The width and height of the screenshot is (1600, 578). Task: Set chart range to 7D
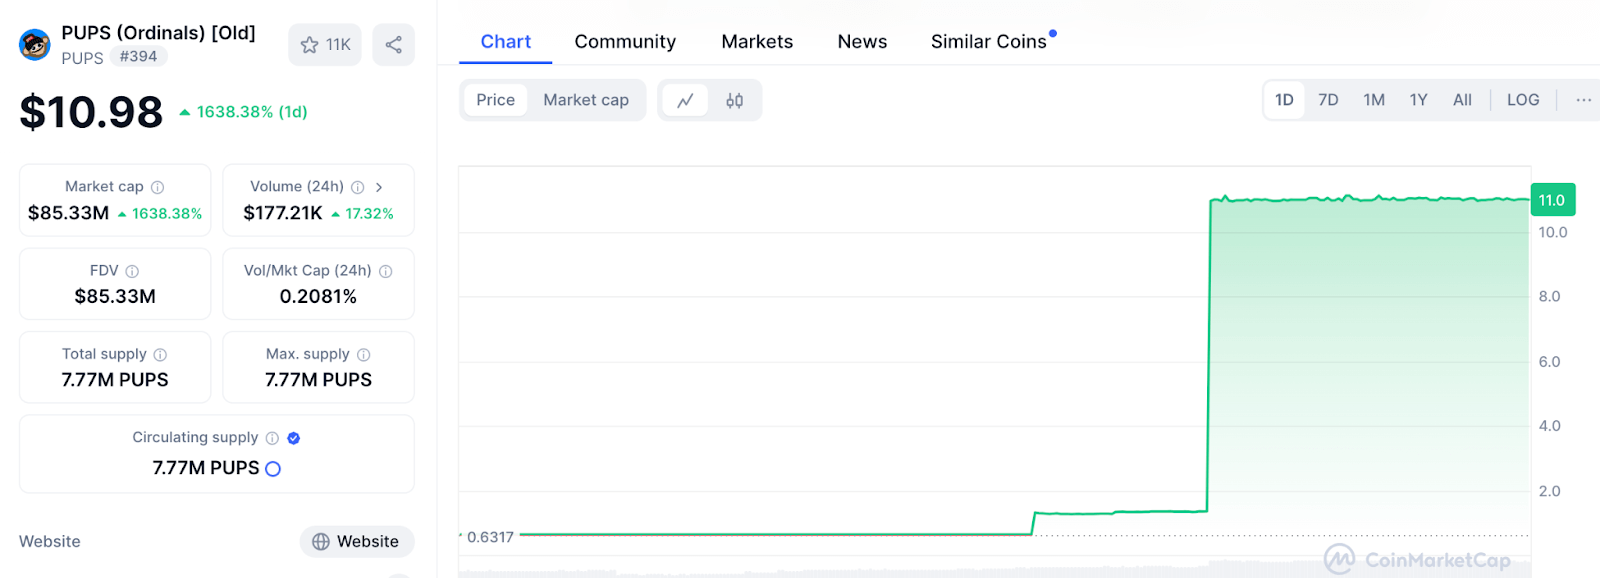pyautogui.click(x=1328, y=100)
